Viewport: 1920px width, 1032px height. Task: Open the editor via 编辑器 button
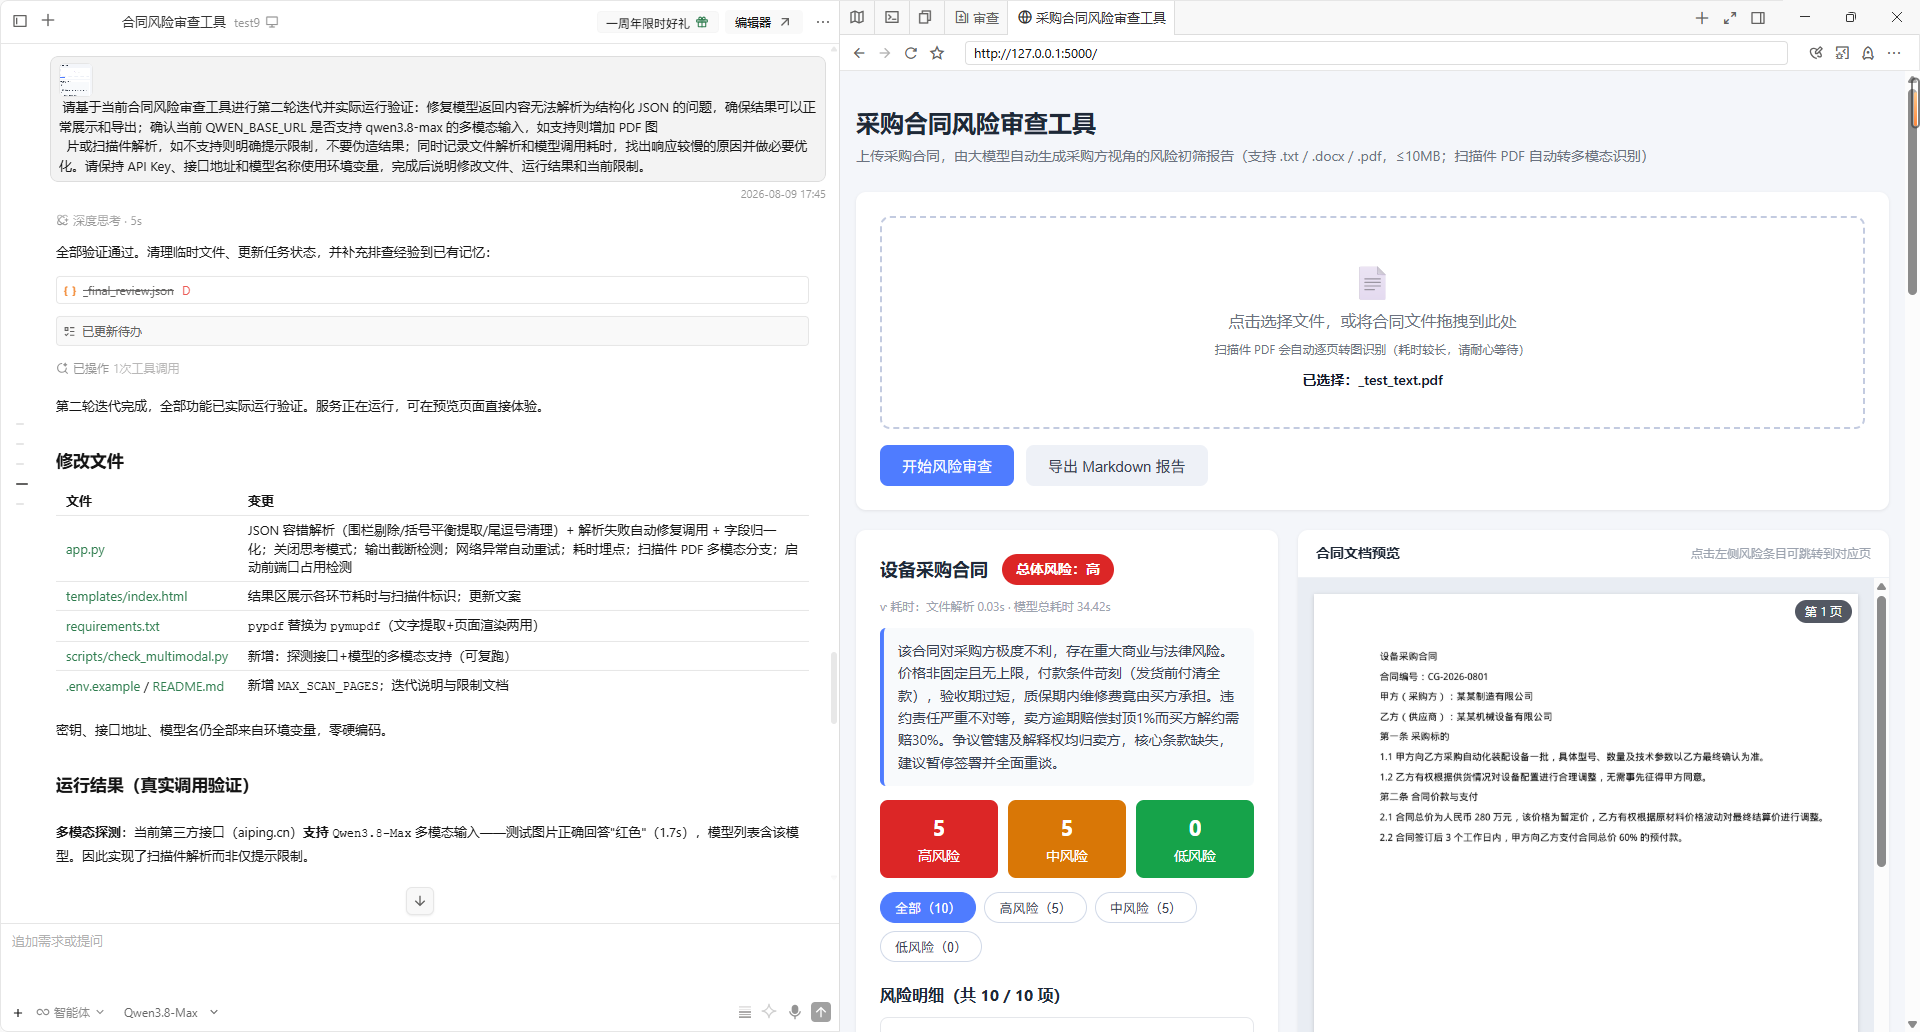(x=763, y=22)
